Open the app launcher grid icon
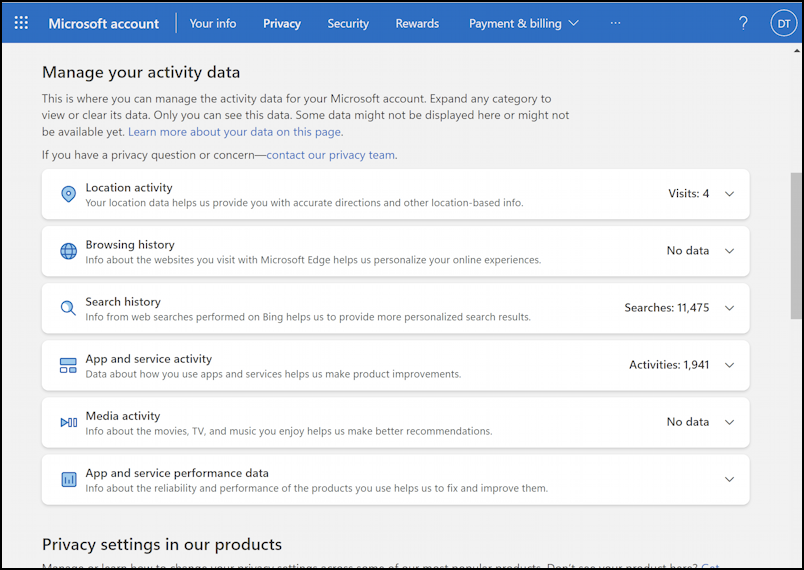This screenshot has width=804, height=570. (21, 23)
